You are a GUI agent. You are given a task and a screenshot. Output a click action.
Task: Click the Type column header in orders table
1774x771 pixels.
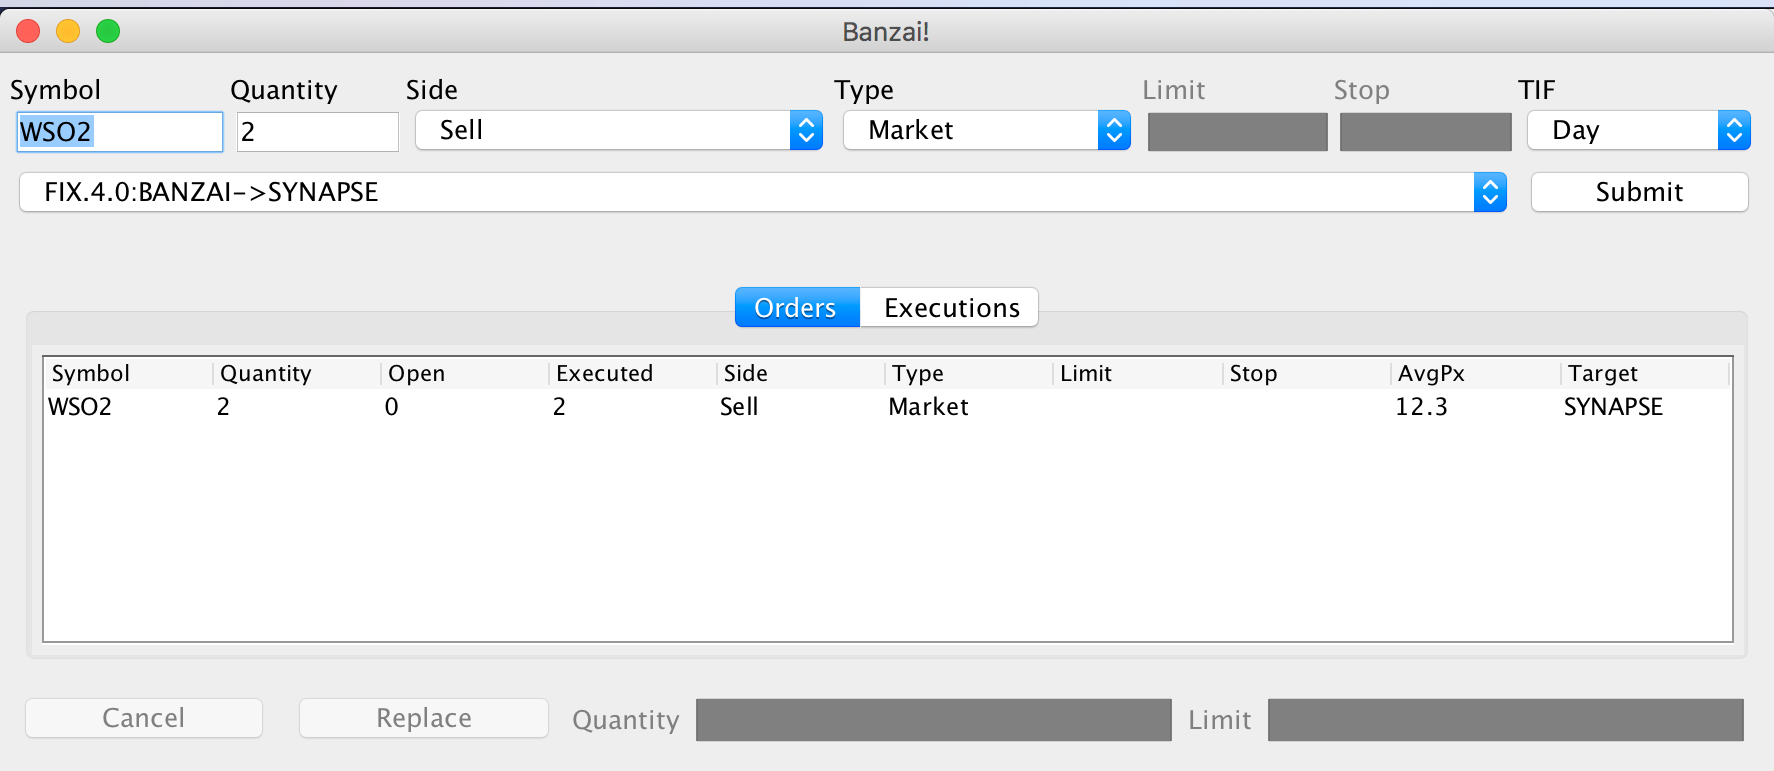coord(969,373)
